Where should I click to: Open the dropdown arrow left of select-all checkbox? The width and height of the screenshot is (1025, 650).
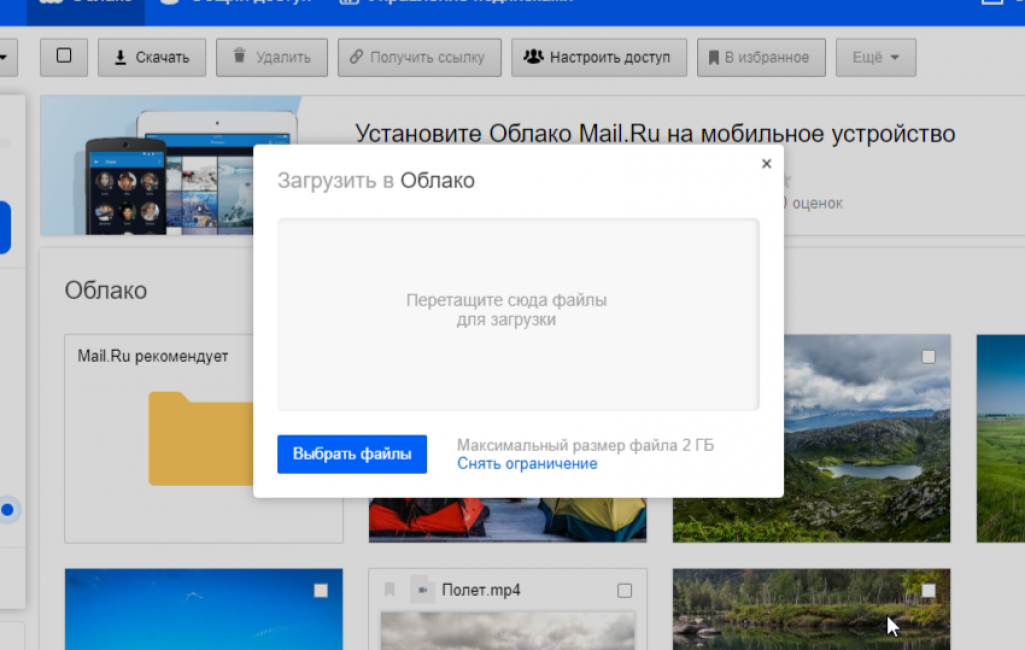[x=4, y=58]
